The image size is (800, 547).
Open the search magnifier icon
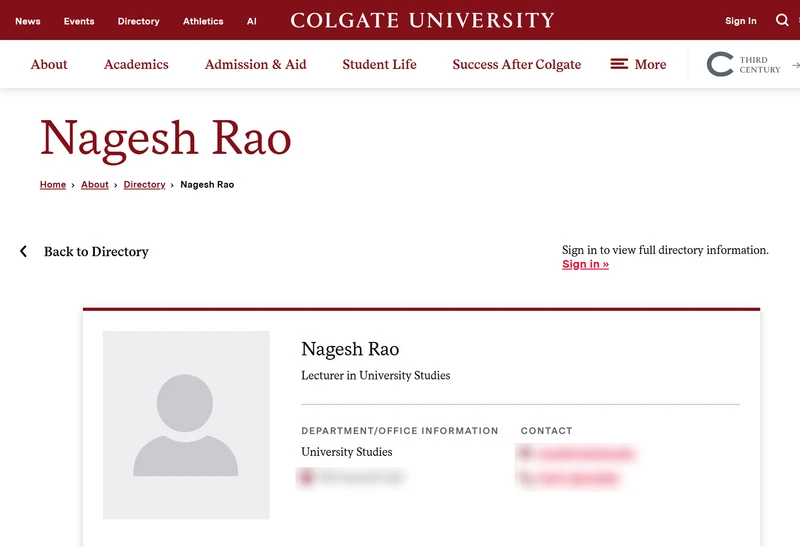pyautogui.click(x=782, y=20)
